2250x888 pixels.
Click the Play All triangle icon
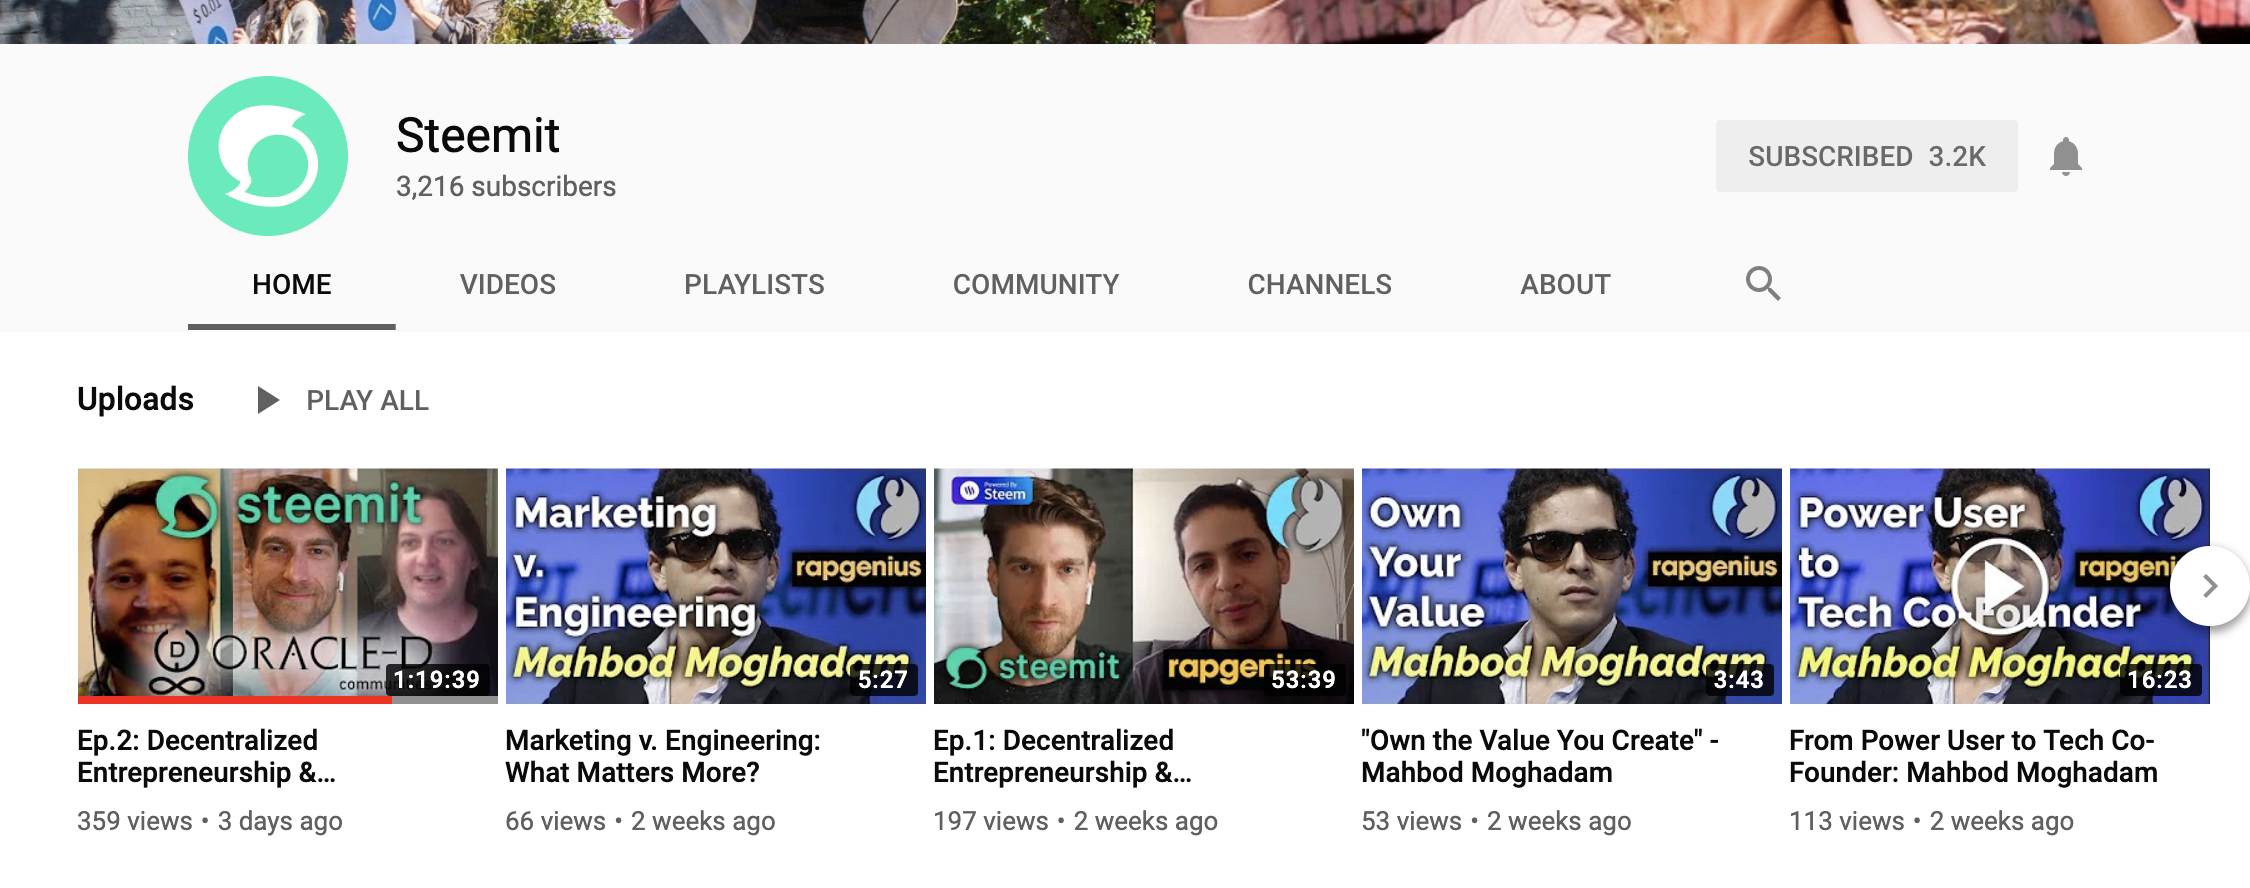[267, 400]
